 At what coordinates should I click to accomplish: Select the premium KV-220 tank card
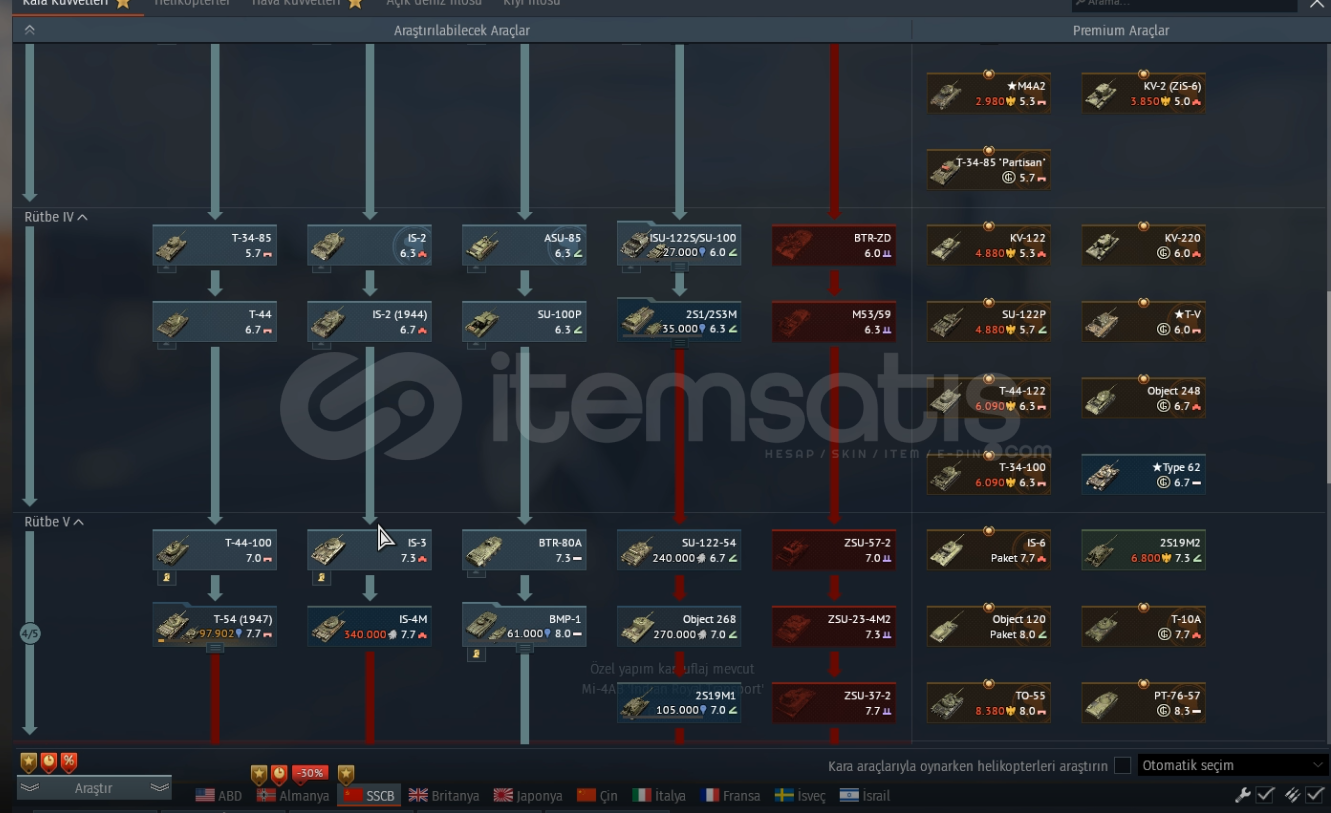click(1144, 245)
